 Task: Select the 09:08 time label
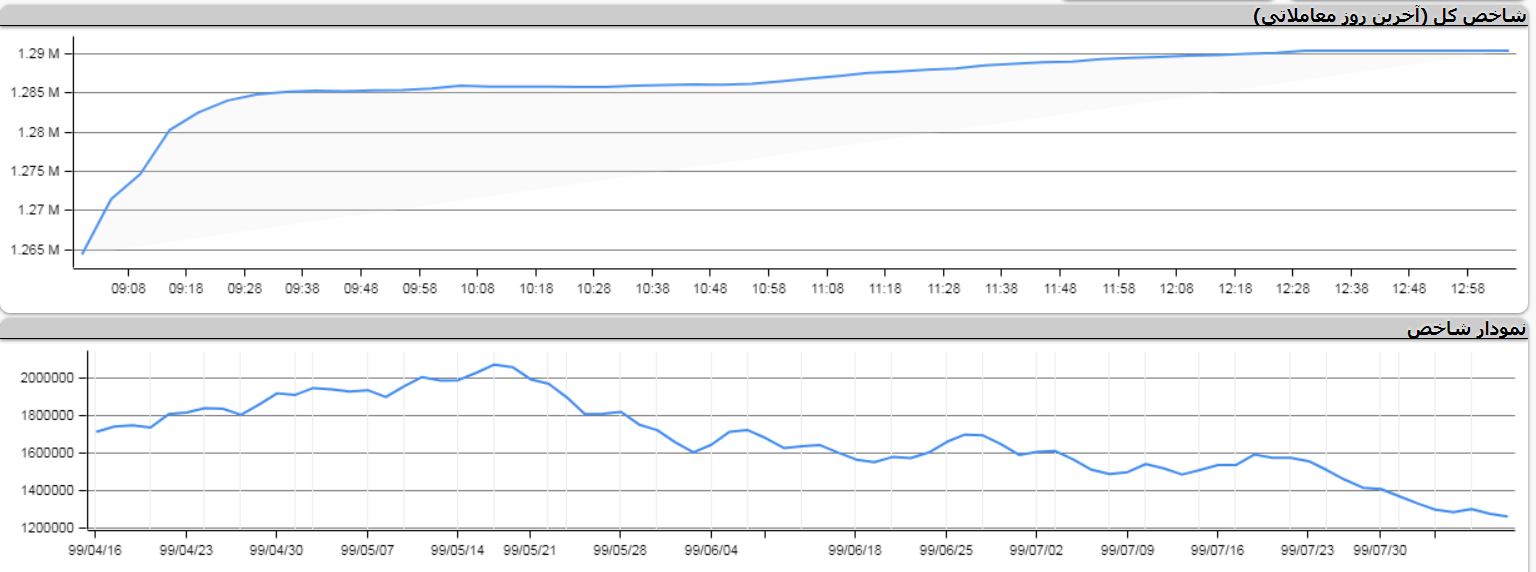click(128, 288)
